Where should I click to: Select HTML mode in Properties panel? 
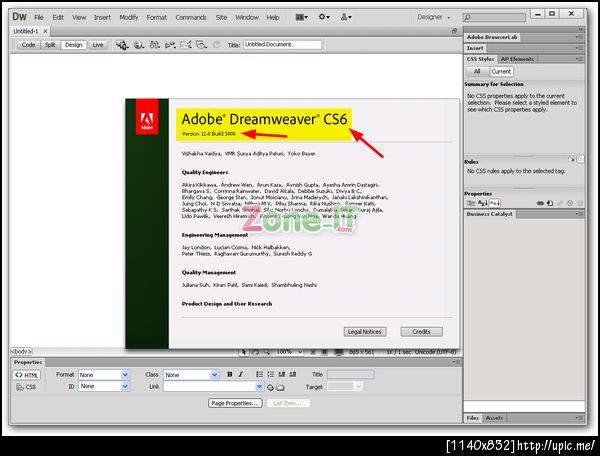26,375
